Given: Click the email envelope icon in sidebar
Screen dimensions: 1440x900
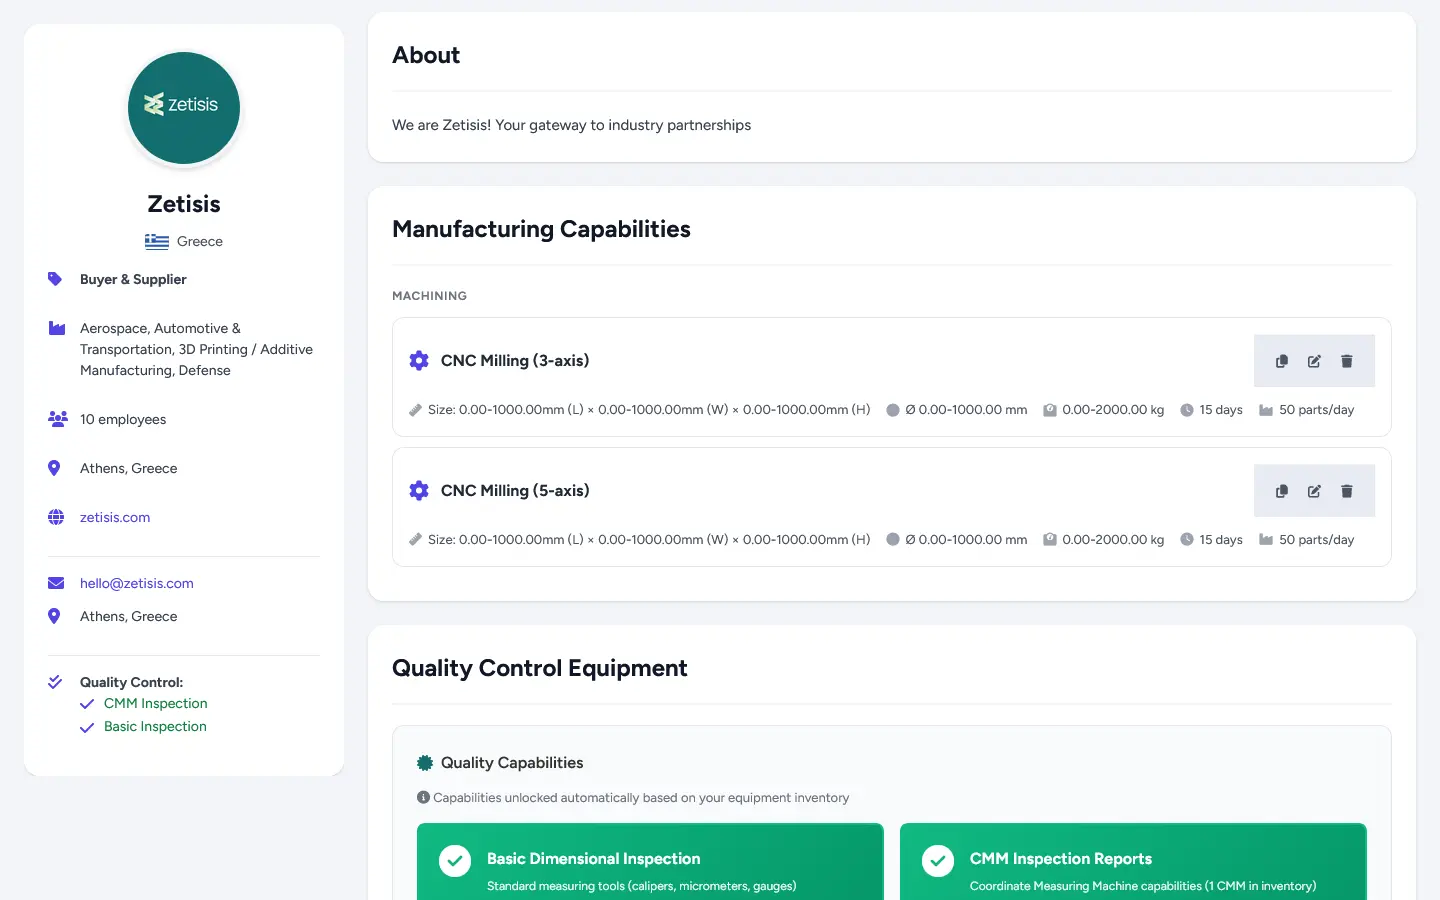Looking at the screenshot, I should 55,582.
